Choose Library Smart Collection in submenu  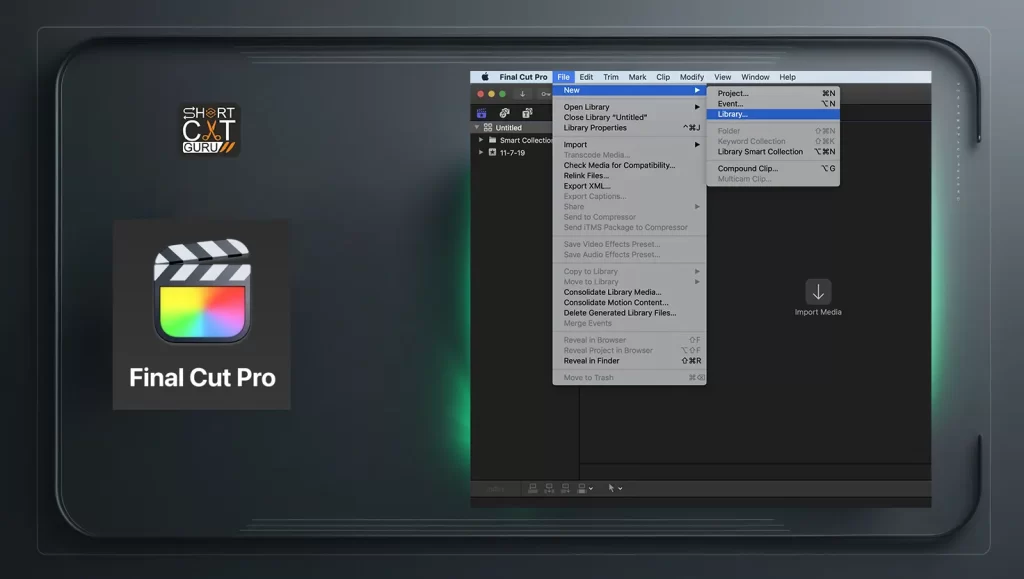(x=773, y=151)
